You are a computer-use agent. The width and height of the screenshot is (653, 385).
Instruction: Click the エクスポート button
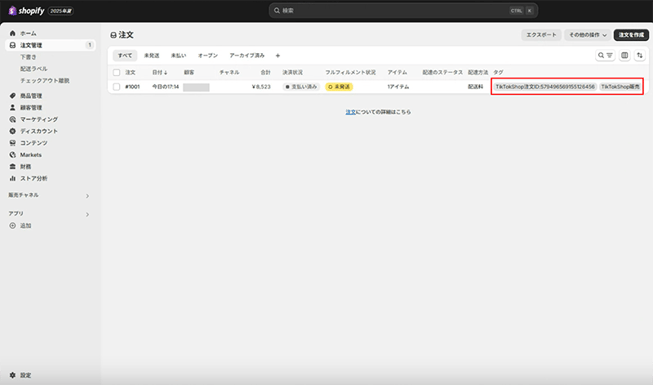pyautogui.click(x=541, y=35)
